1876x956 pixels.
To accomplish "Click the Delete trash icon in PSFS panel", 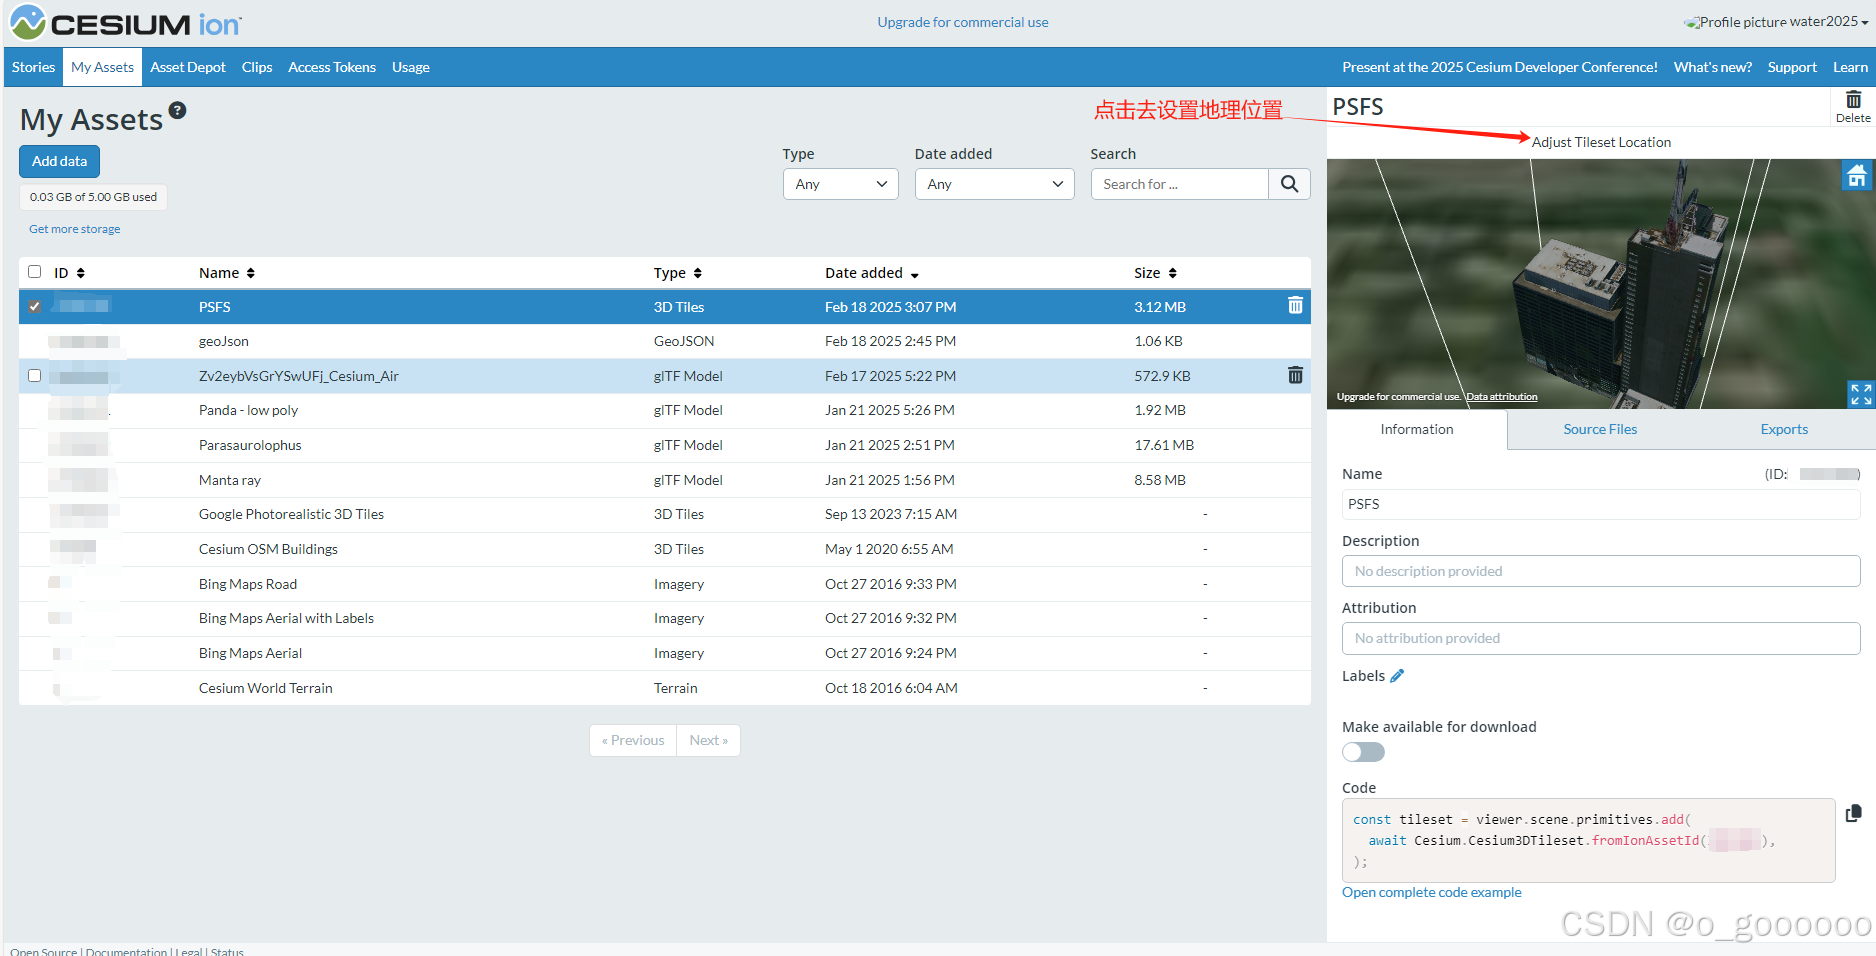I will (x=1853, y=106).
